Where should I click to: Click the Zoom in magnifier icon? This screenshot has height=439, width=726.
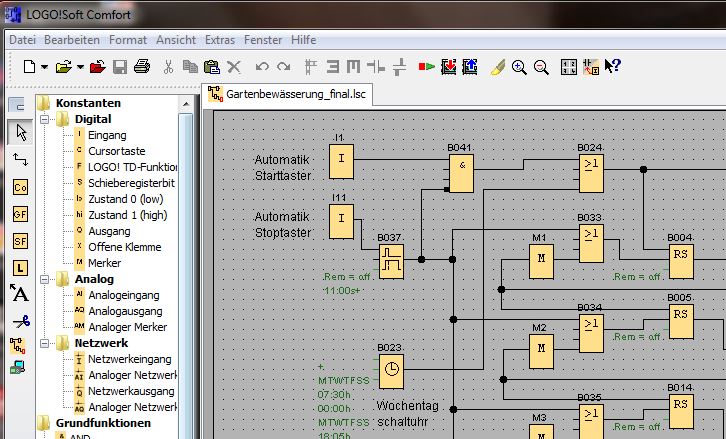[x=519, y=67]
